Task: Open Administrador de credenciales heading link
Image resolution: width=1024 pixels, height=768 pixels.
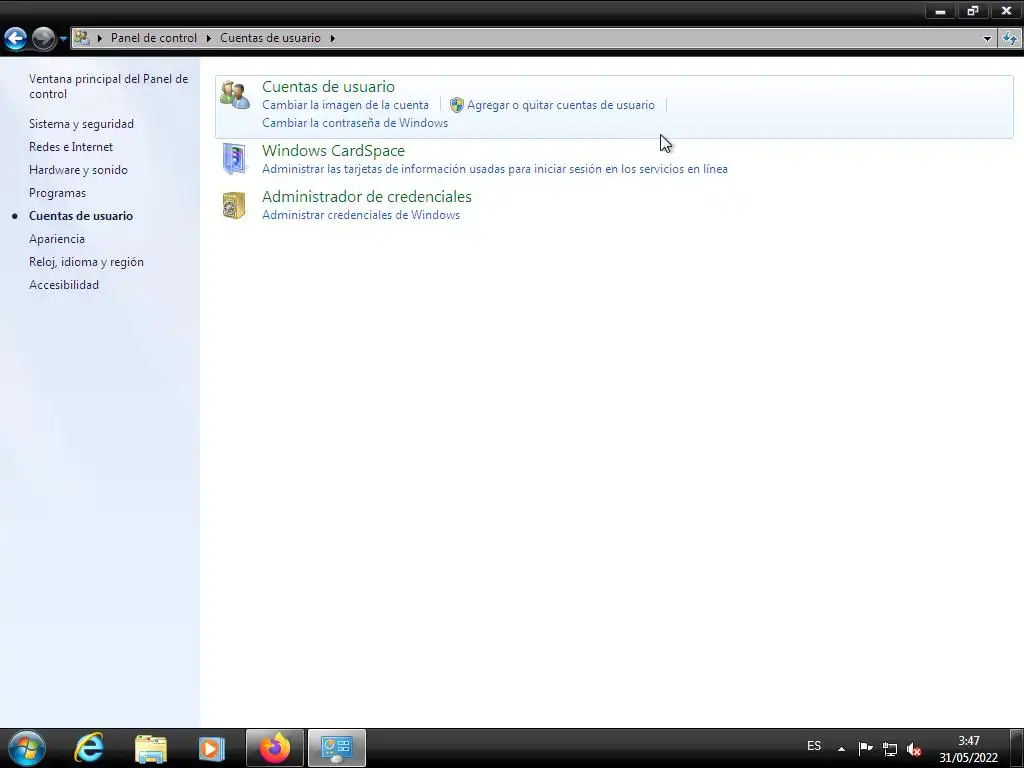Action: (x=366, y=197)
